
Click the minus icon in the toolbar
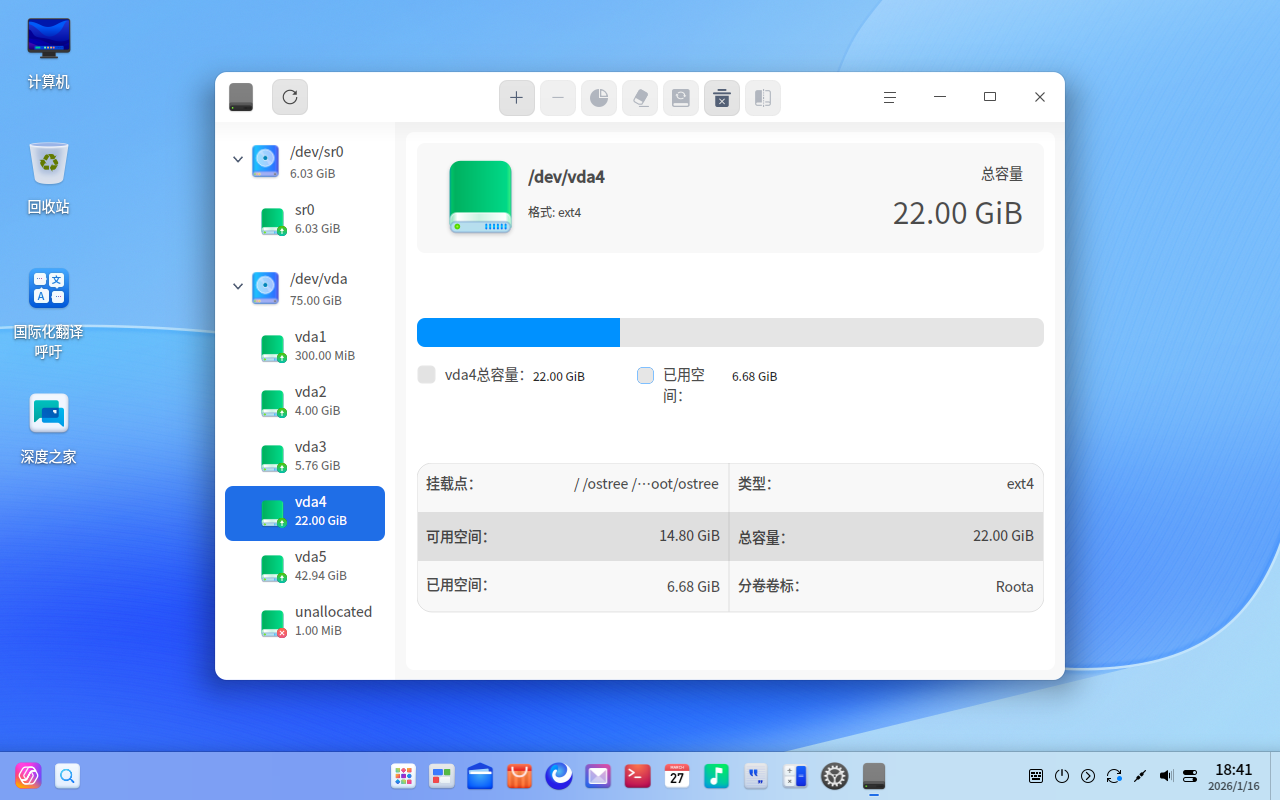558,98
